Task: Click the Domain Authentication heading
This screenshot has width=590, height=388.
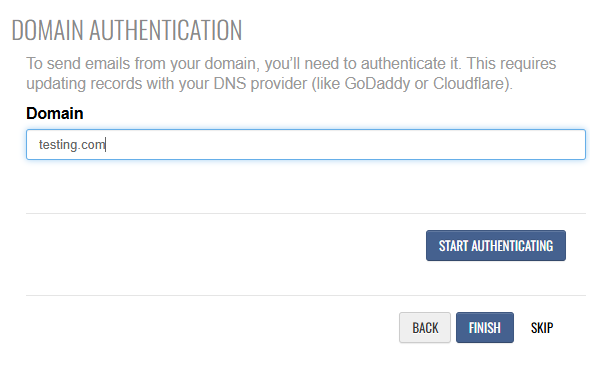Action: tap(127, 30)
